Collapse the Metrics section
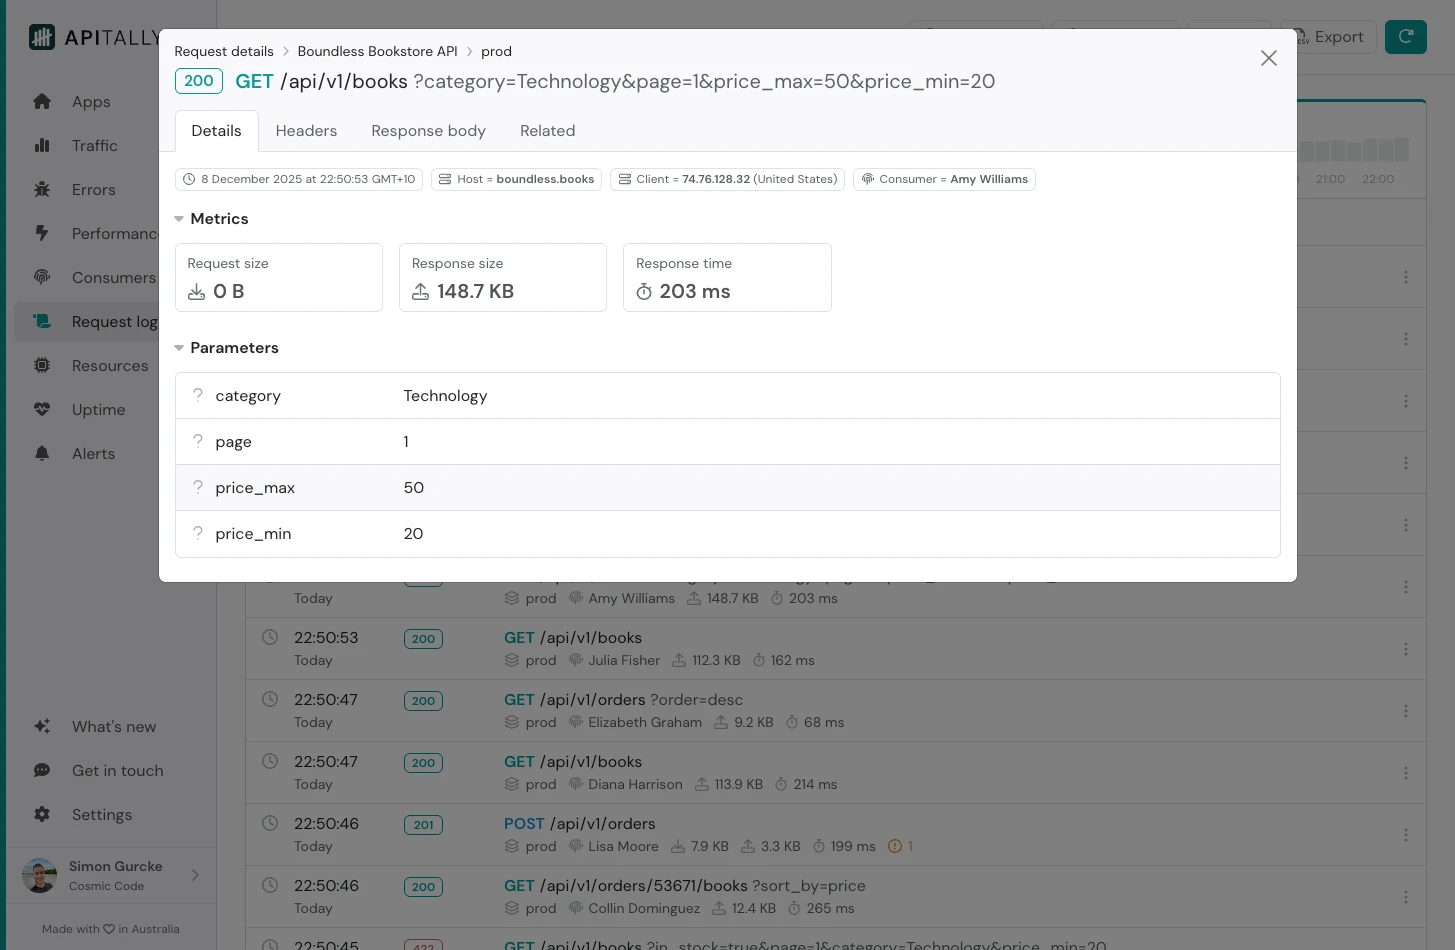 pyautogui.click(x=179, y=219)
